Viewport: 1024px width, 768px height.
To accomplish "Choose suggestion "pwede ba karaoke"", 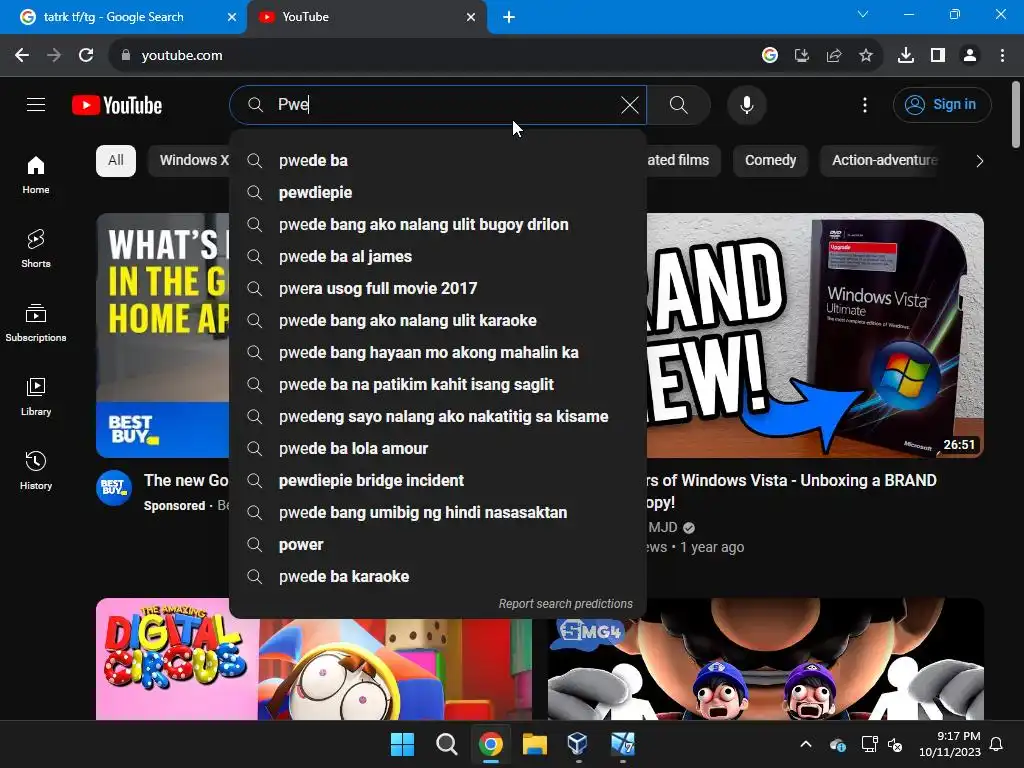I will click(x=438, y=577).
